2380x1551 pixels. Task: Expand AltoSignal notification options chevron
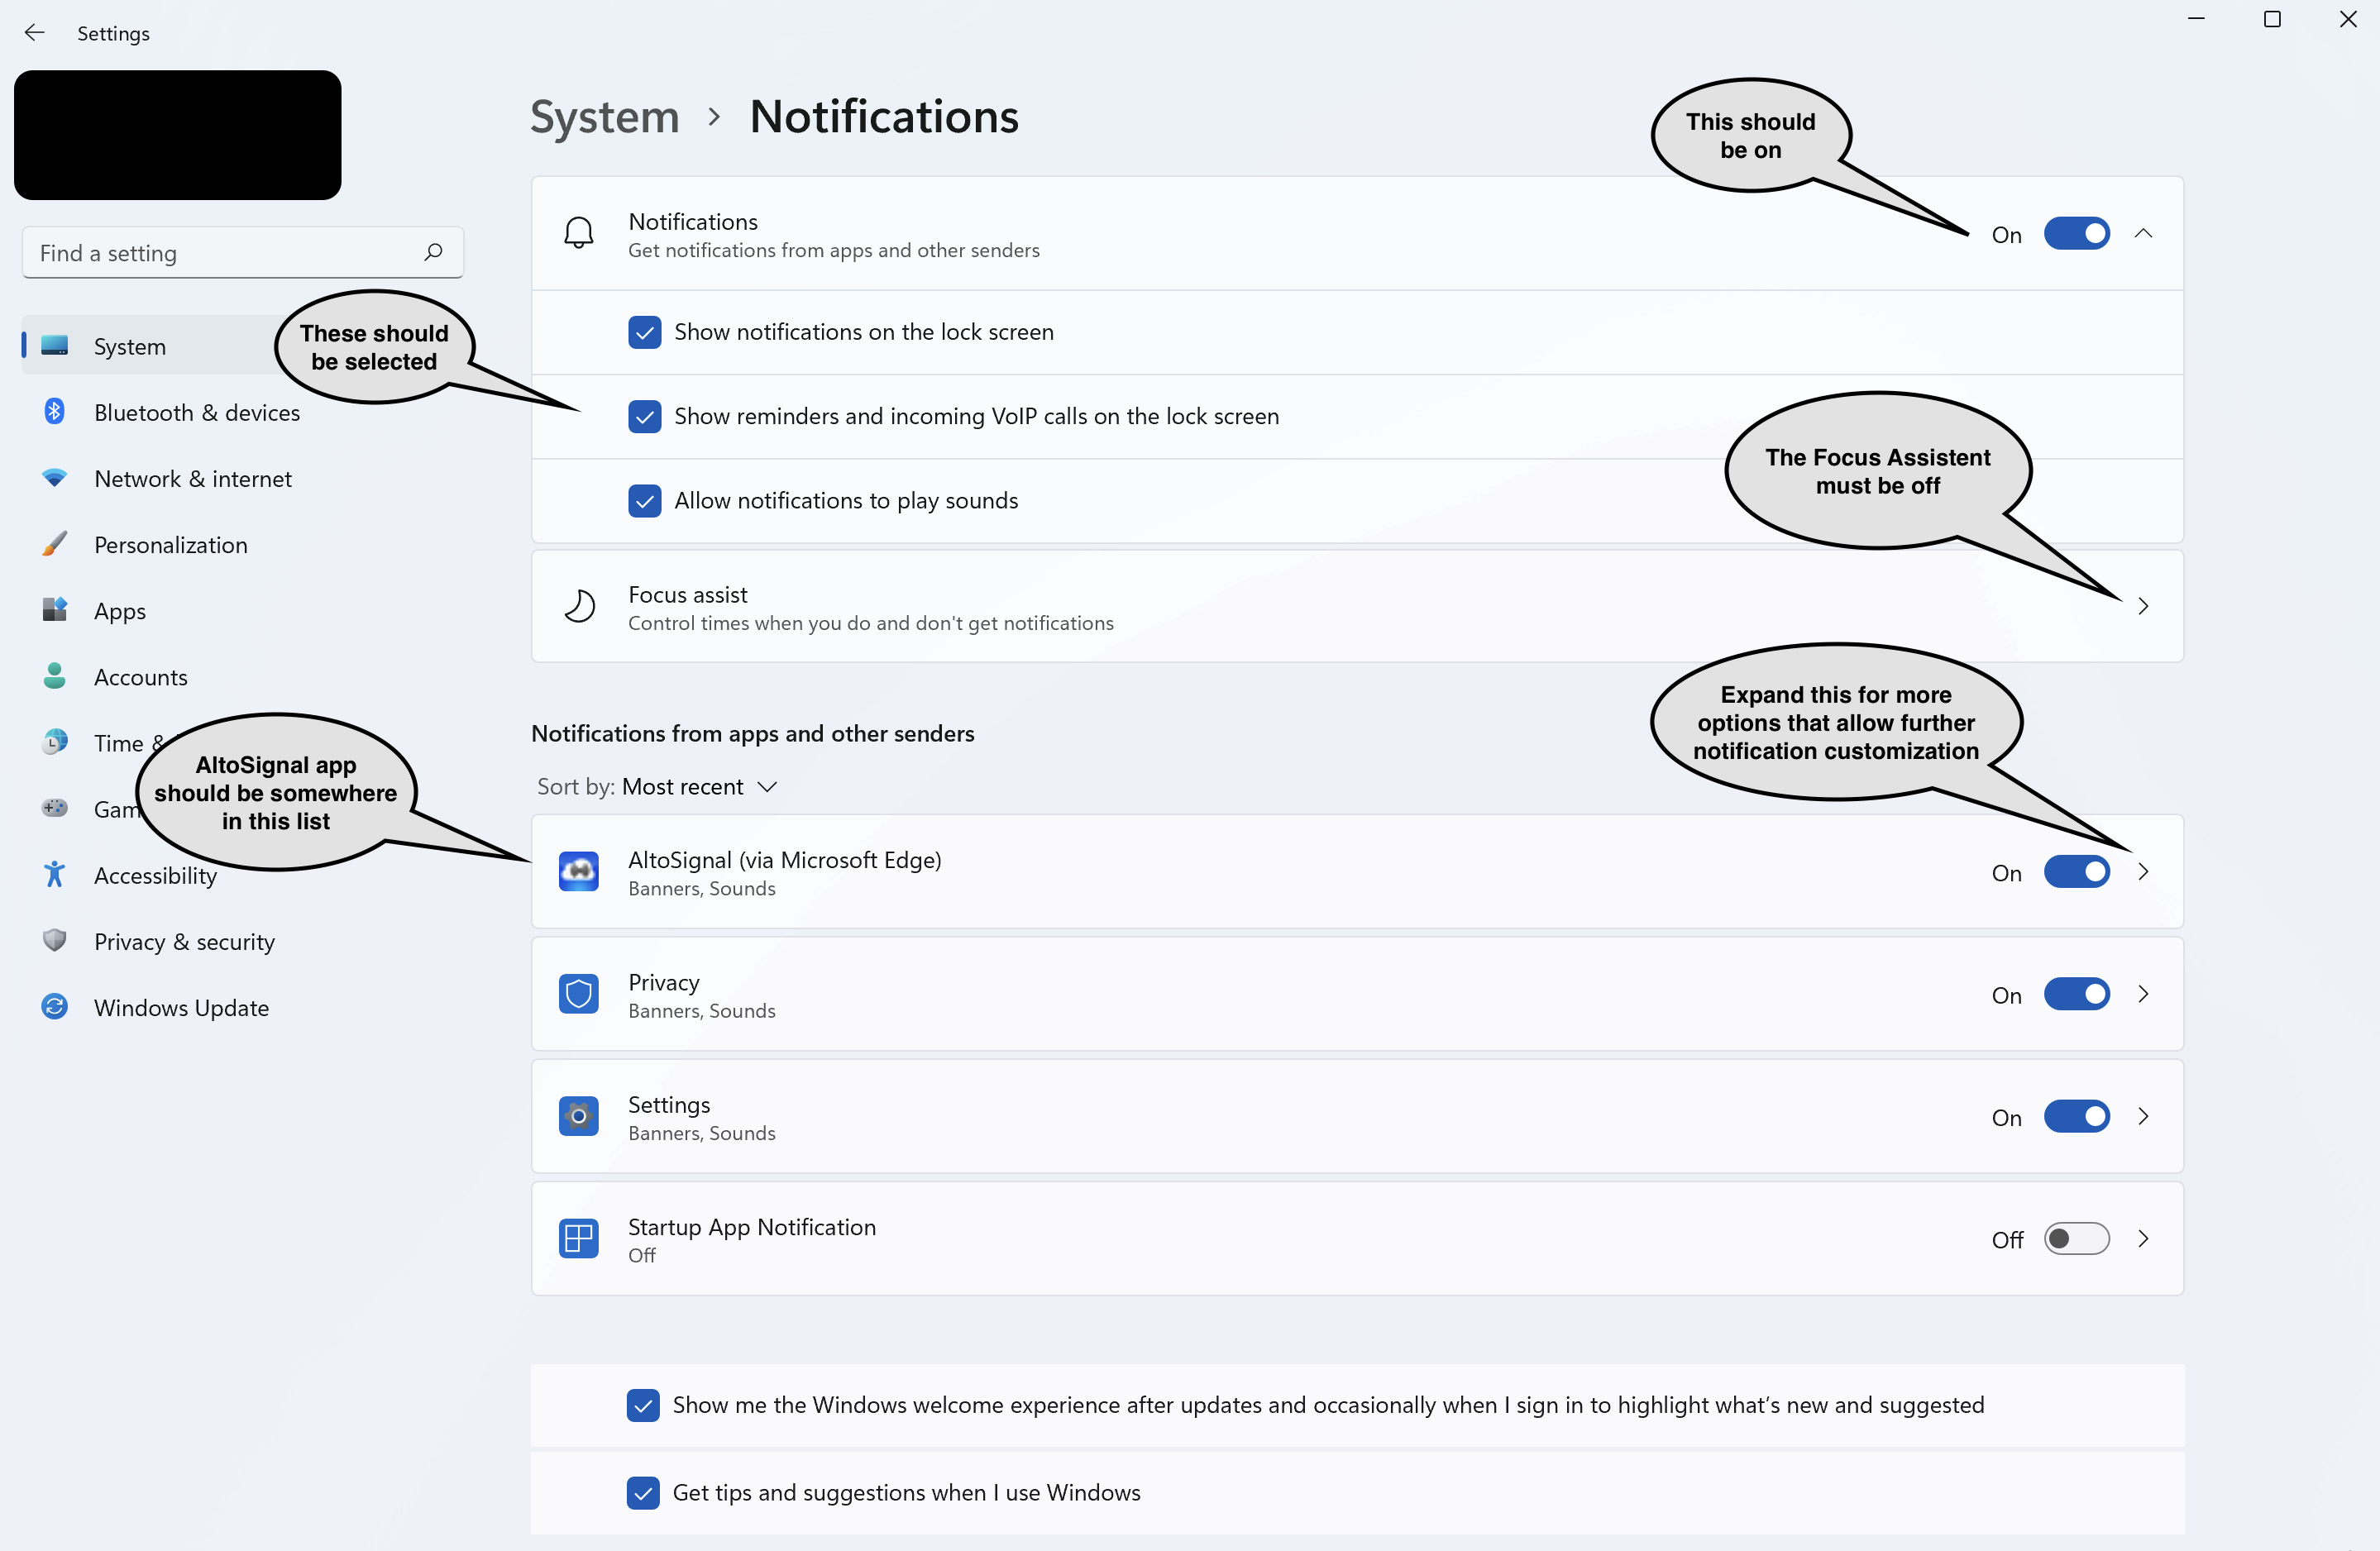click(x=2142, y=871)
